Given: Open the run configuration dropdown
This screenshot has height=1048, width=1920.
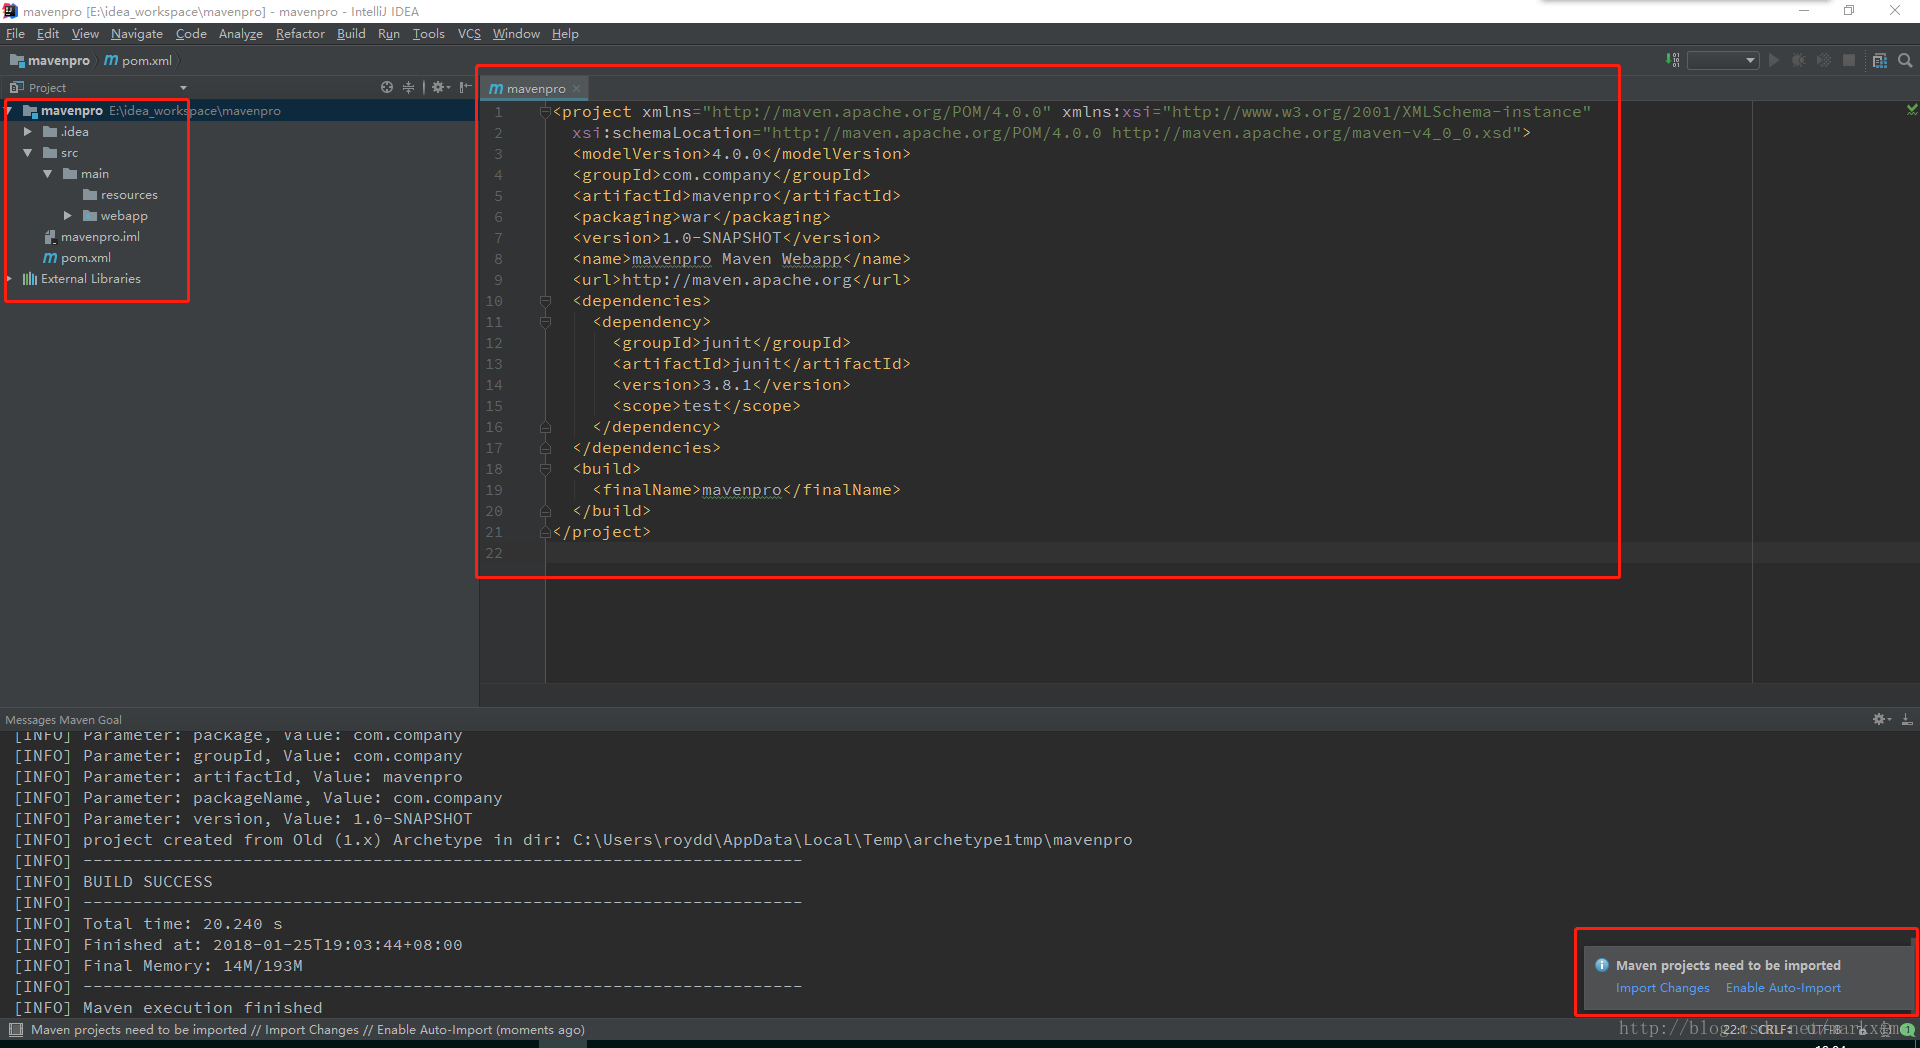Looking at the screenshot, I should tap(1722, 60).
